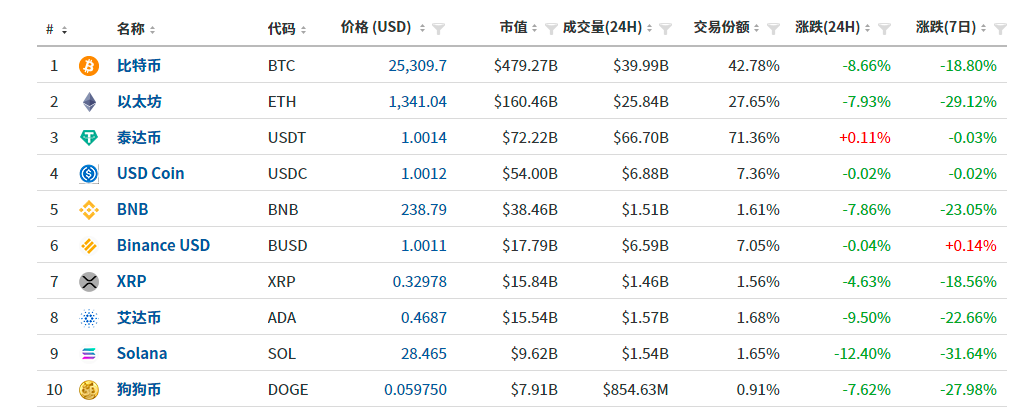This screenshot has width=1032, height=414.
Task: Open the 泰达币 link
Action: point(139,138)
